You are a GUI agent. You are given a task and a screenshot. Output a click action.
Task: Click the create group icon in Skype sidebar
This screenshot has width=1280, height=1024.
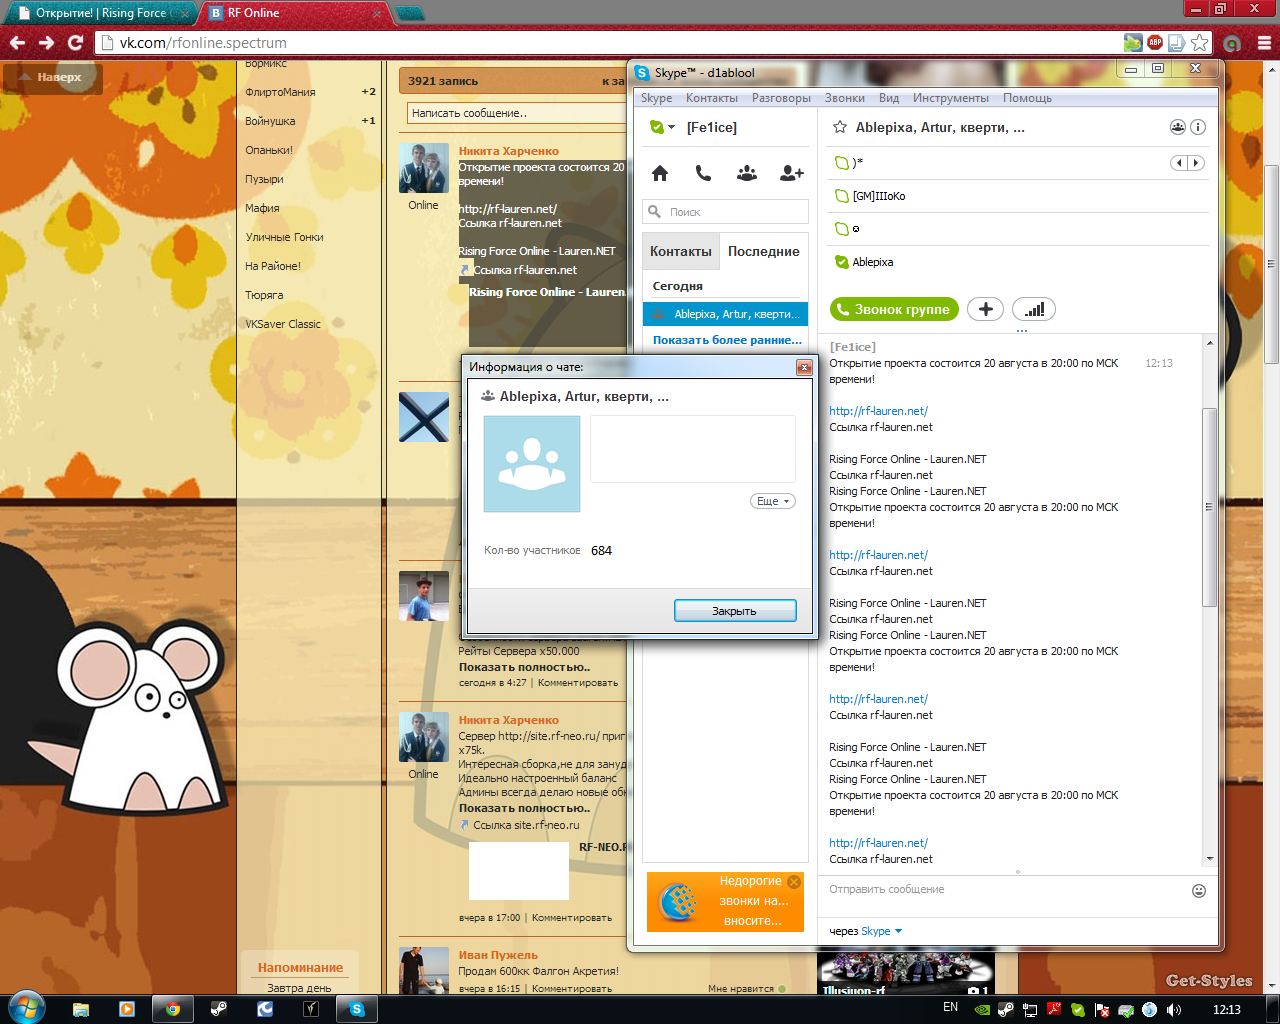click(747, 173)
